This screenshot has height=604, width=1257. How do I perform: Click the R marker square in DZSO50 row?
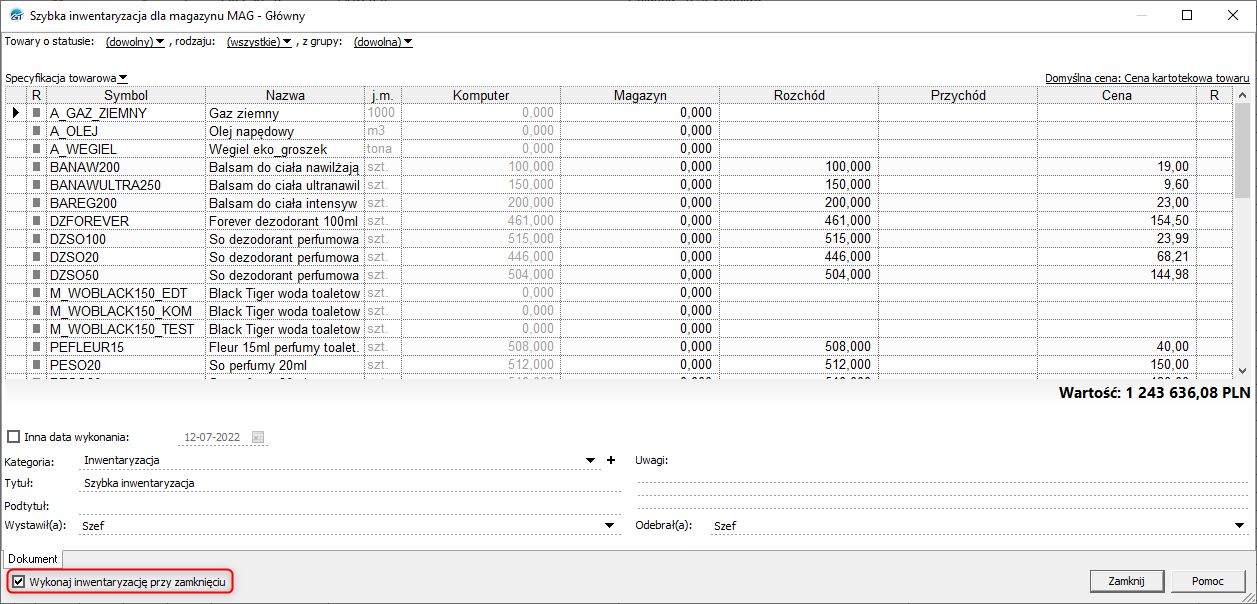37,275
